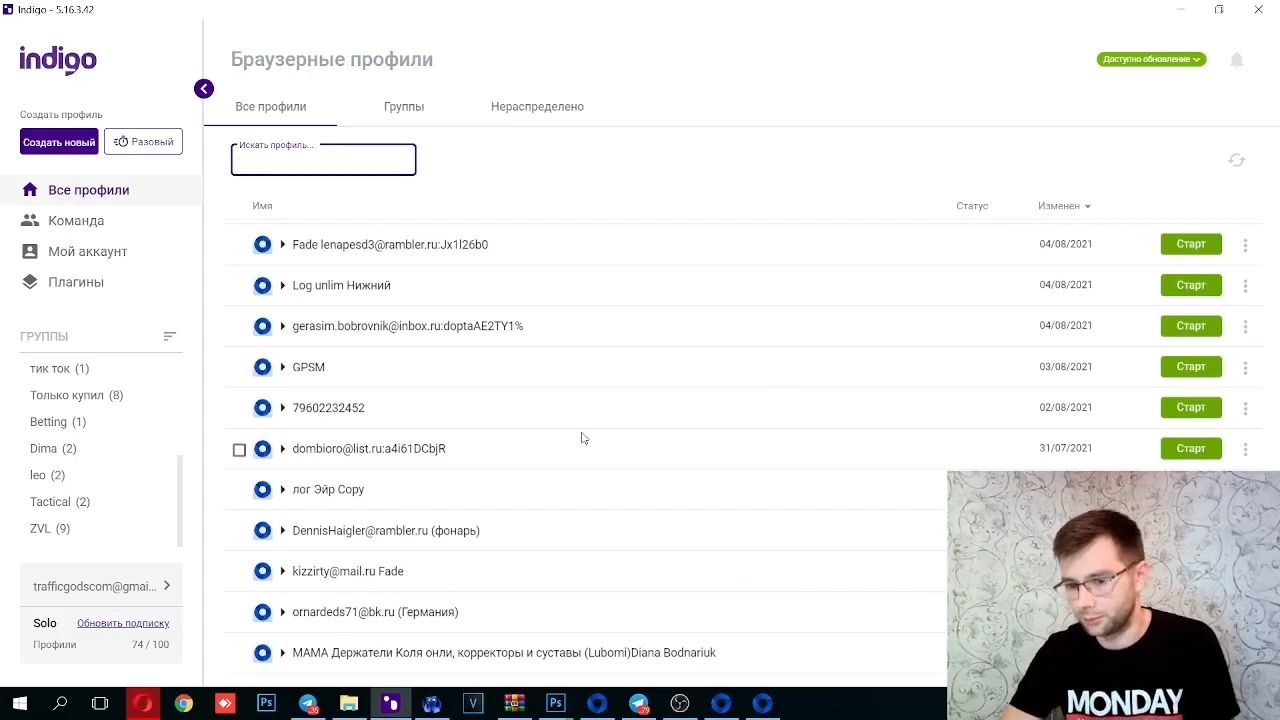
Task: Expand the trafficgodscom account chevron
Action: pos(166,586)
